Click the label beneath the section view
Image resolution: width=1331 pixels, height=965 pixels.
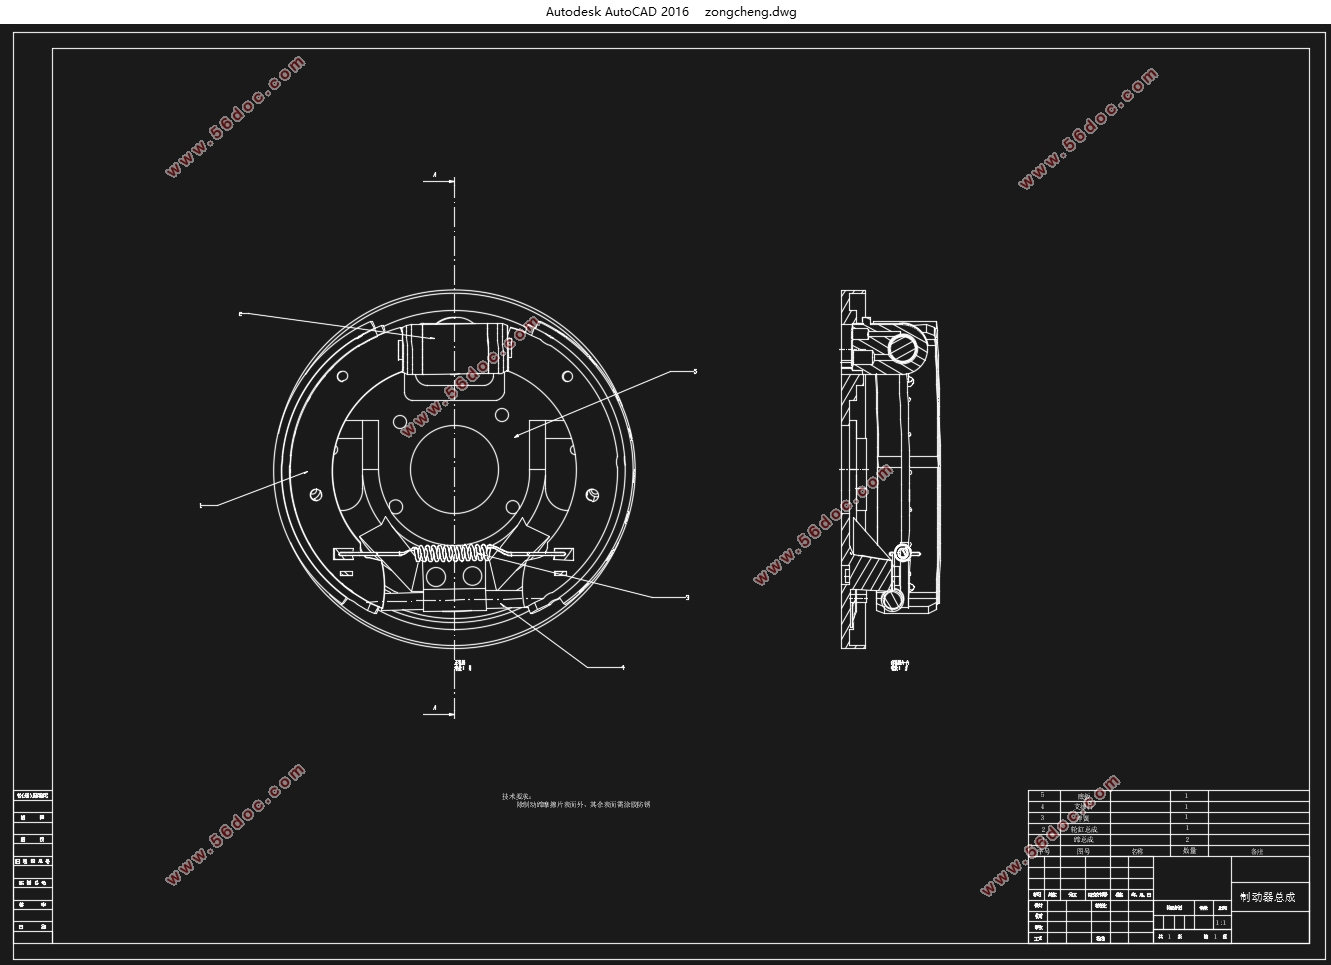(899, 665)
